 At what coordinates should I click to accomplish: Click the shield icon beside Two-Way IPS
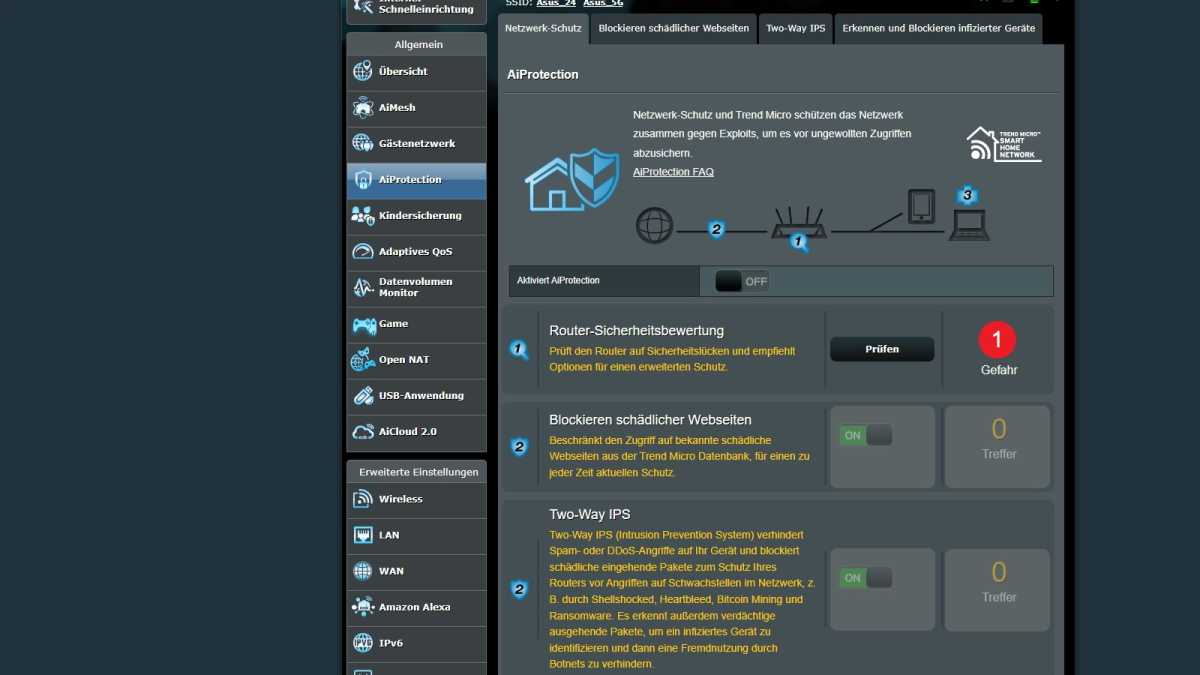point(519,590)
